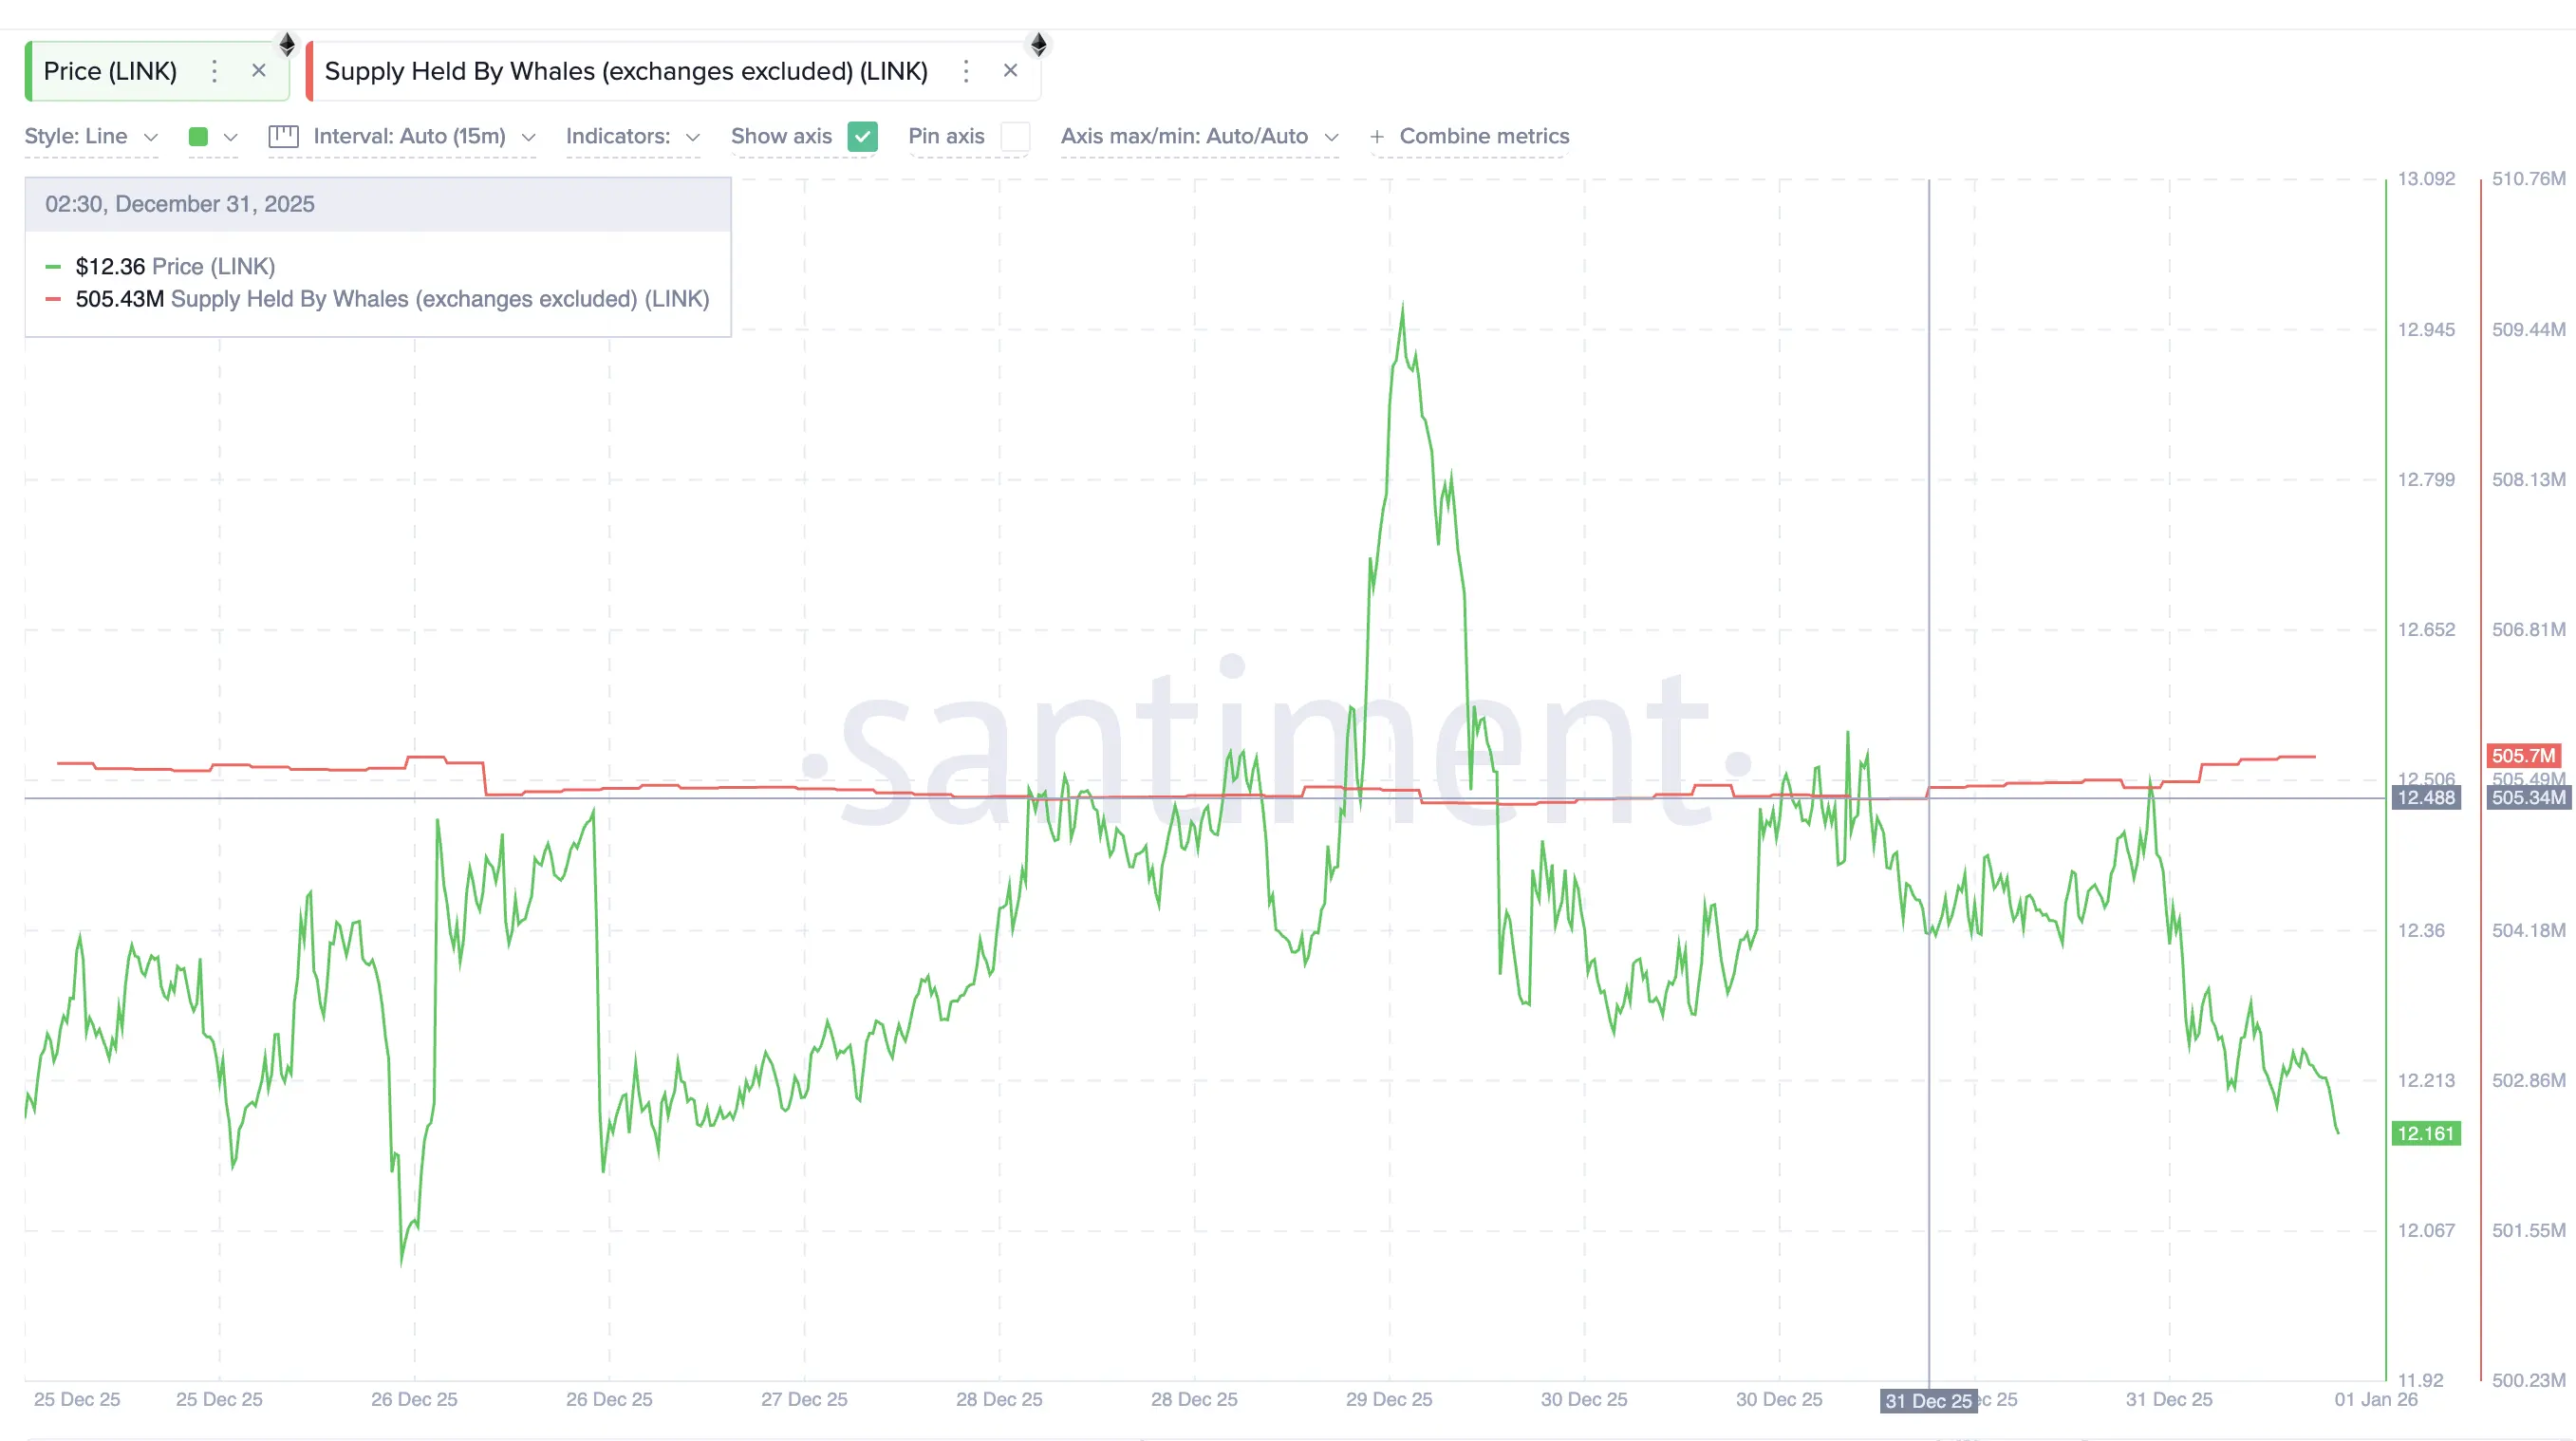Screen dimensions: 2576x1441
Task: Remove the Price (LINK) metric
Action: coord(259,71)
